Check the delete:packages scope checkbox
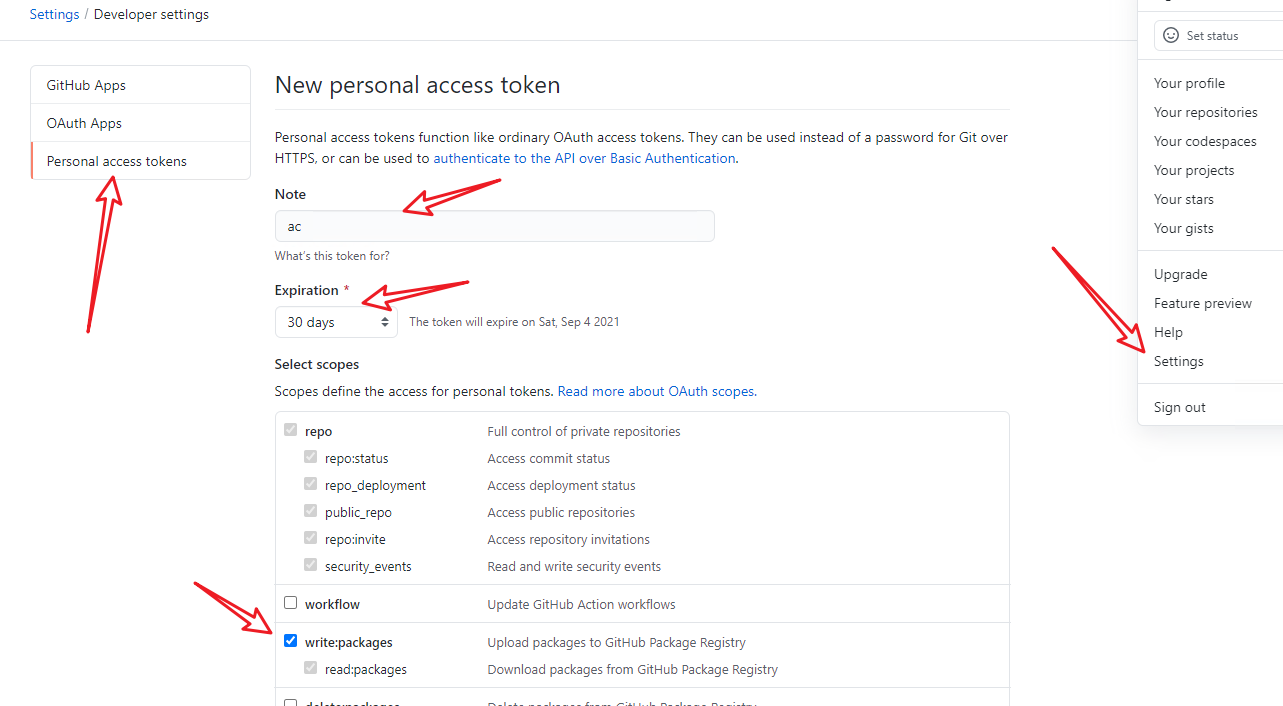The width and height of the screenshot is (1283, 706). [x=290, y=703]
